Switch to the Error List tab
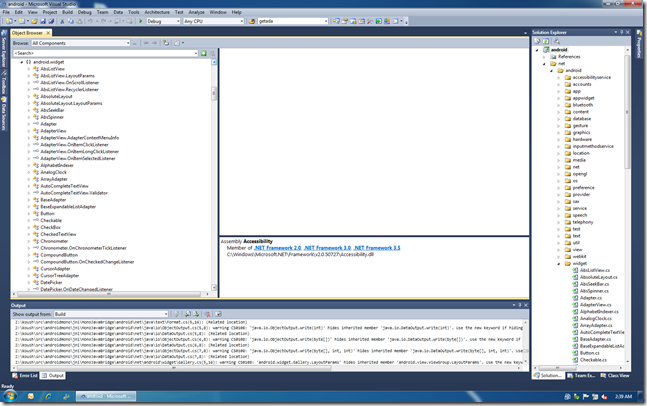 tap(25, 375)
